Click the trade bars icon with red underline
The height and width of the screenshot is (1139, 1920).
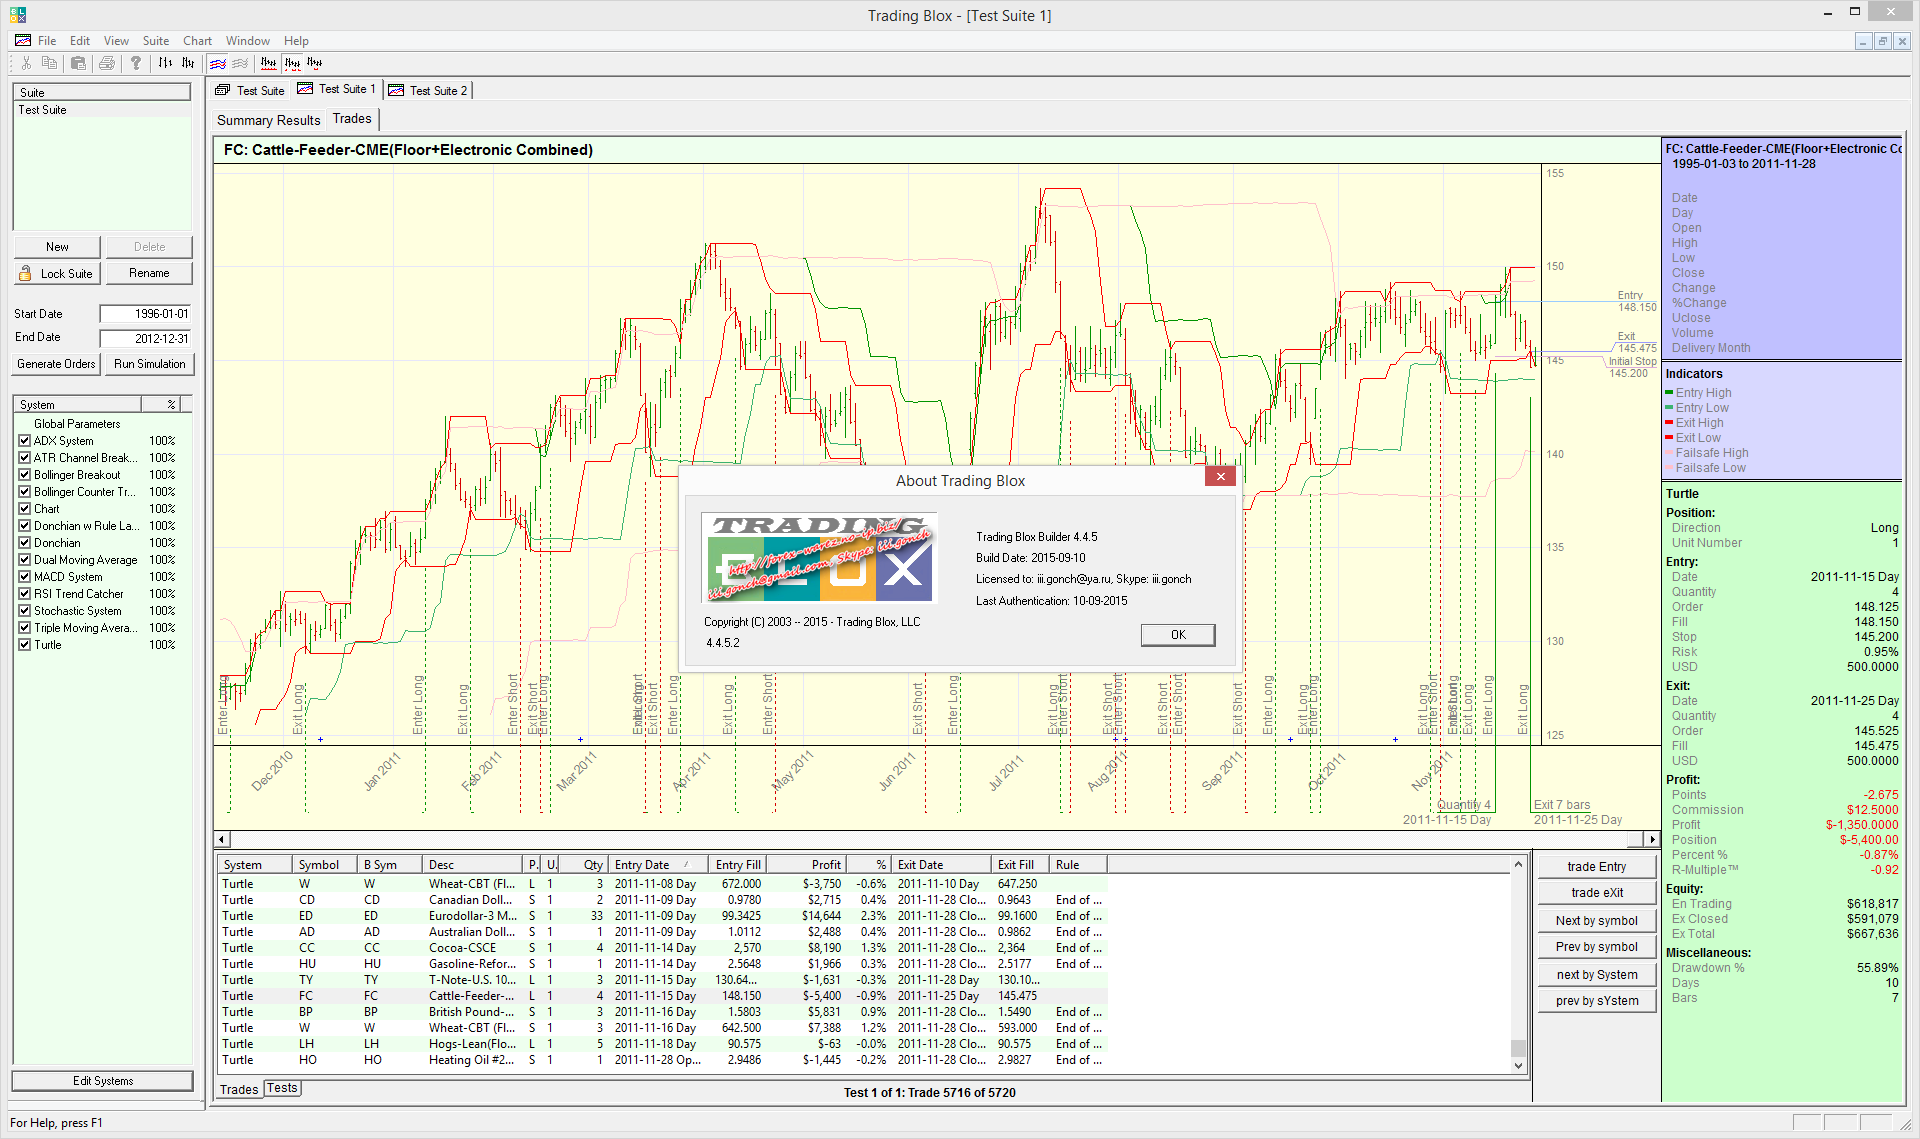[x=268, y=63]
